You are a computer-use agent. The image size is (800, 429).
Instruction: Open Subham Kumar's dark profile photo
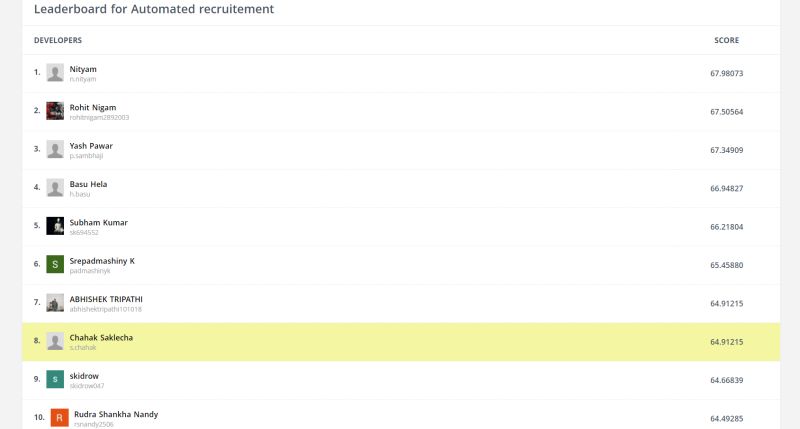pyautogui.click(x=55, y=225)
